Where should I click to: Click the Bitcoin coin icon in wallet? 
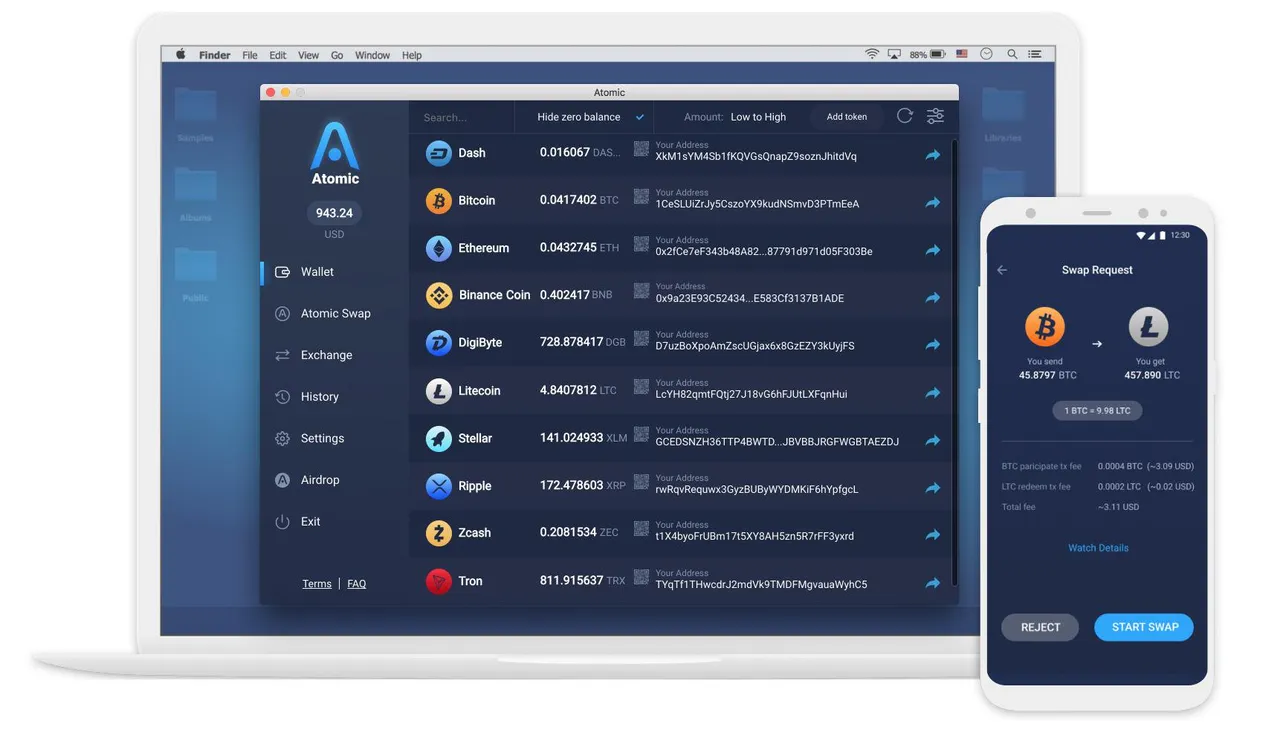[x=439, y=201]
